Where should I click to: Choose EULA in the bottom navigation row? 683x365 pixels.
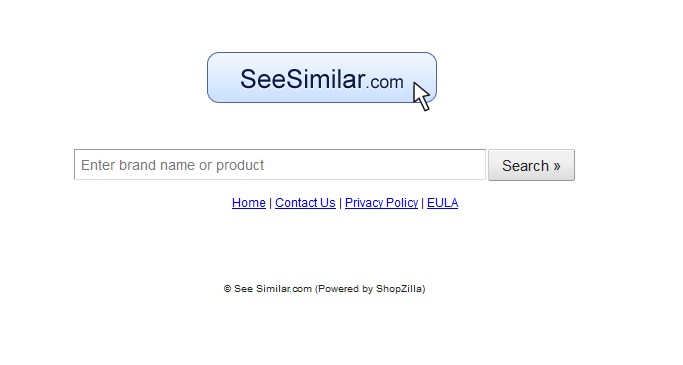[x=443, y=203]
